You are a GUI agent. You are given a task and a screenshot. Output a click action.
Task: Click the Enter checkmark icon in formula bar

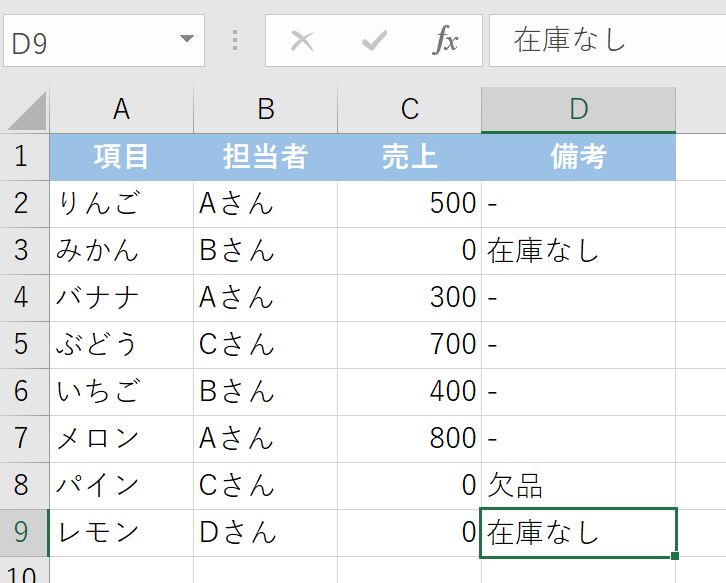point(374,40)
